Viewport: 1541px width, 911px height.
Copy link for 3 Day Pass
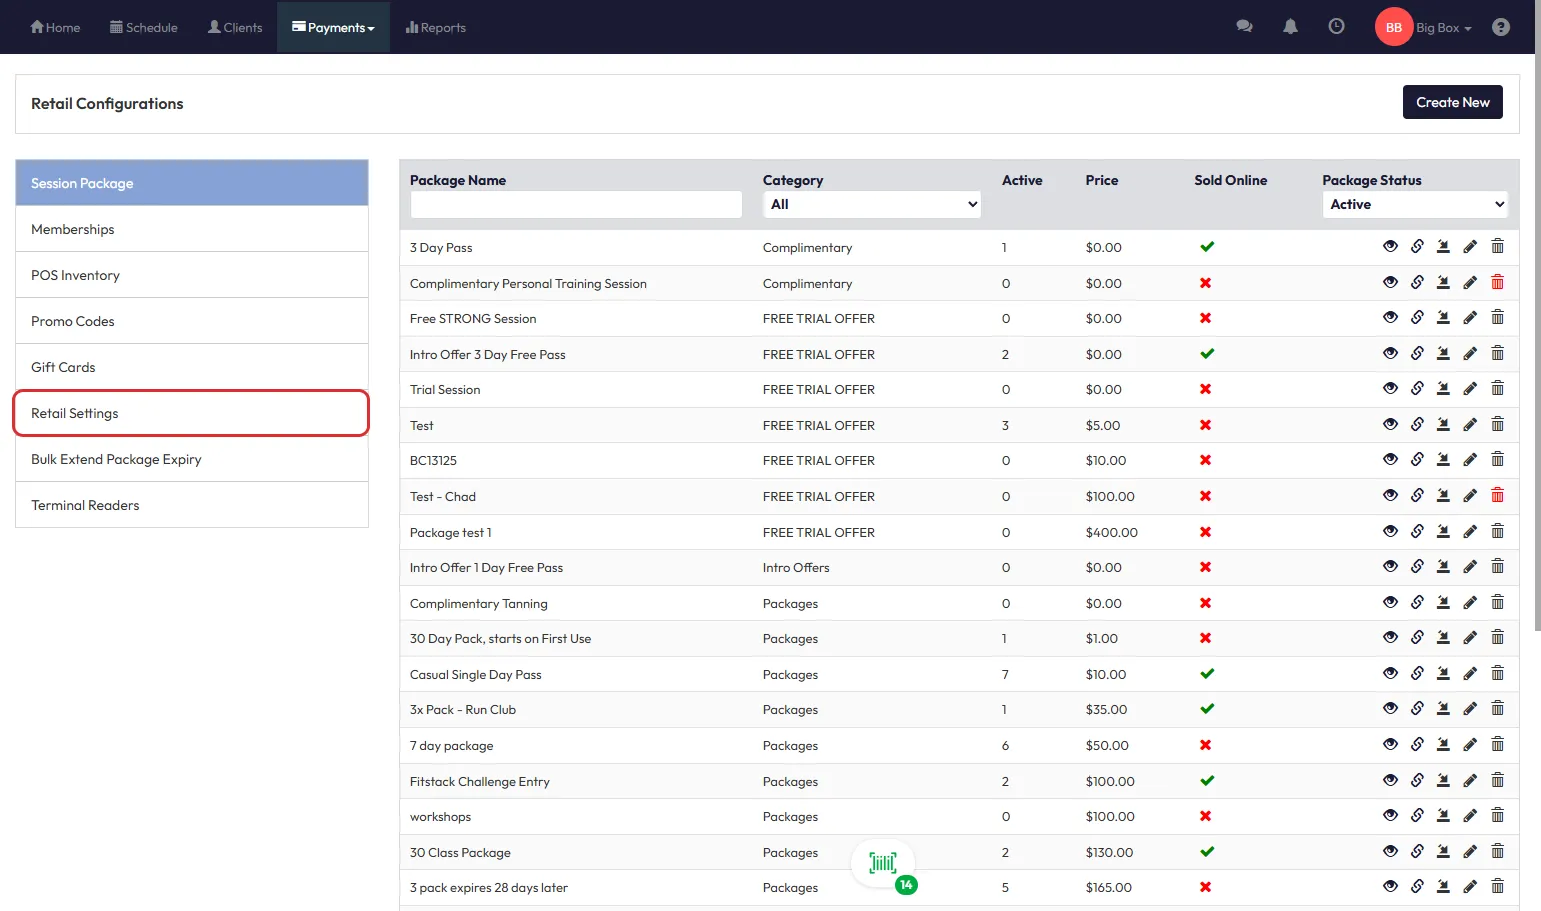[1417, 247]
